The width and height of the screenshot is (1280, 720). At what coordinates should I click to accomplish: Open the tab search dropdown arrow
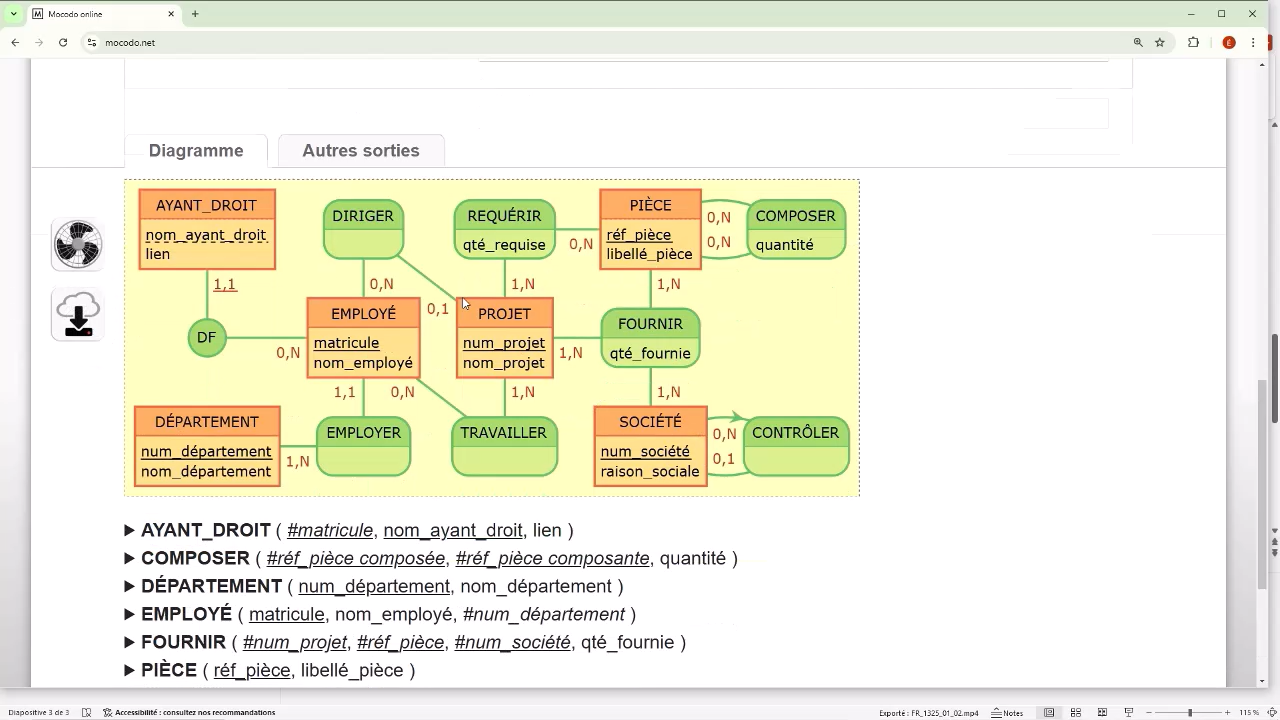[13, 14]
